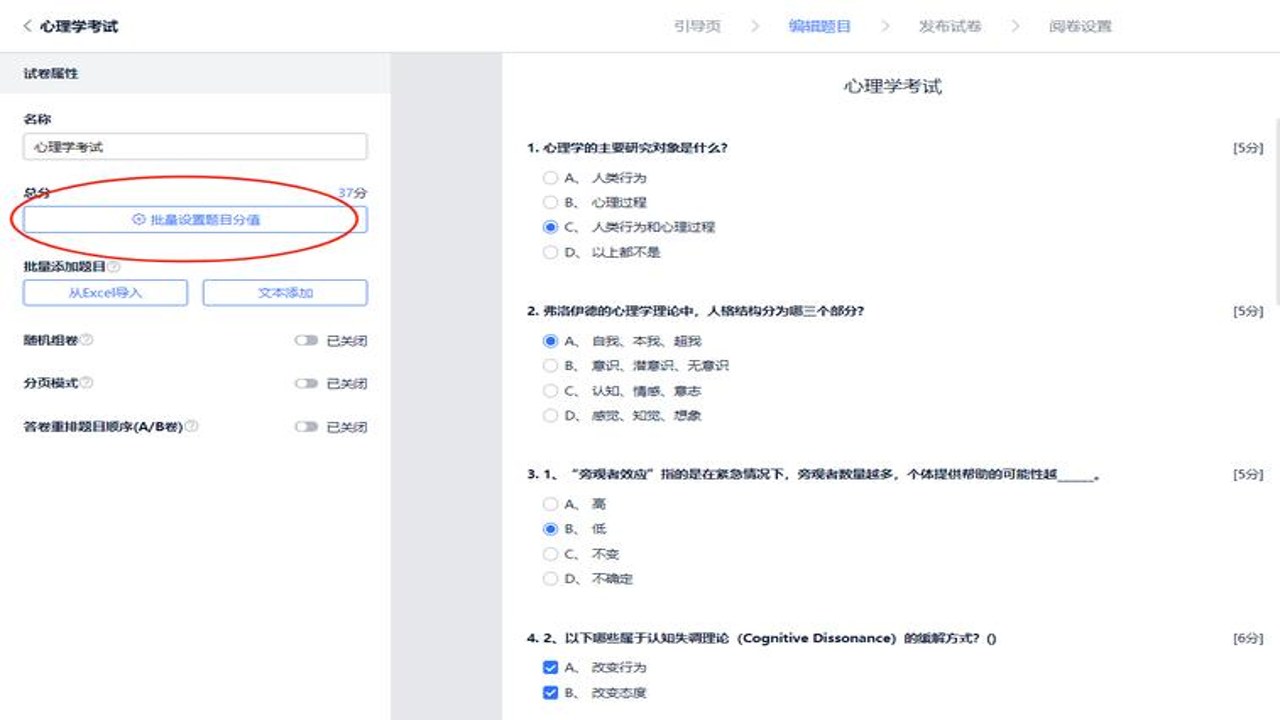
Task: Click the help icon next to 答卷重排题目顺序(A/B卷)
Action: (x=191, y=426)
